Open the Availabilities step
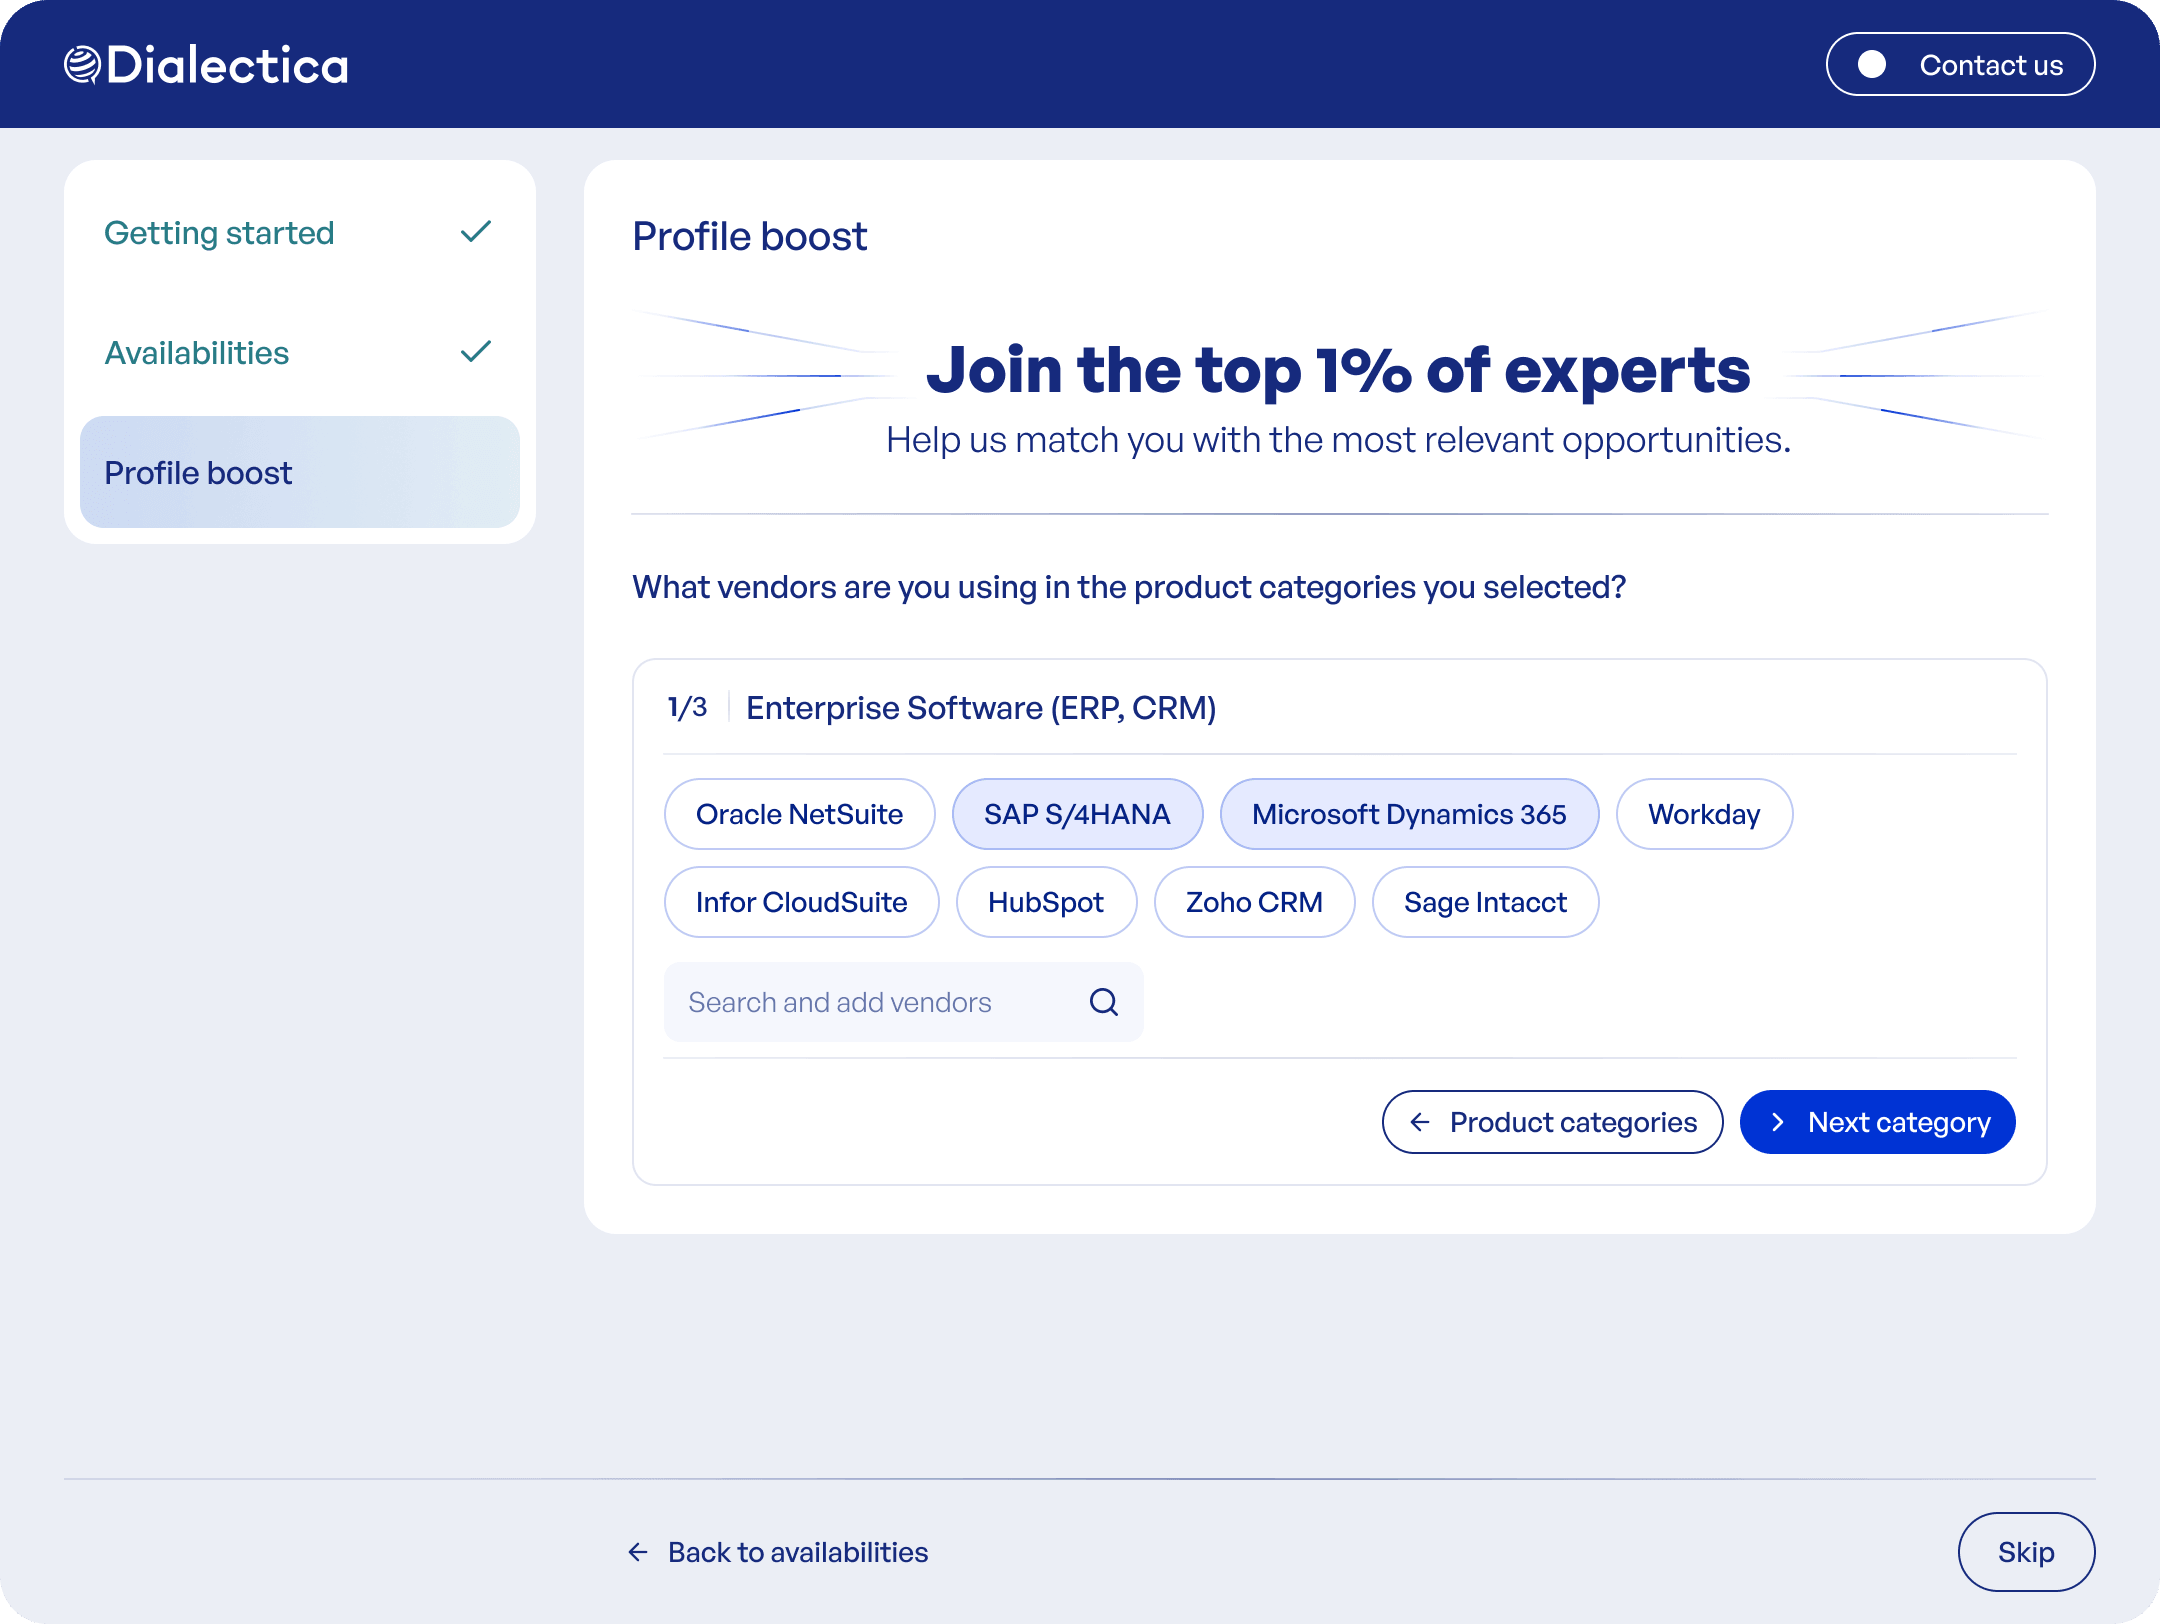 click(300, 353)
